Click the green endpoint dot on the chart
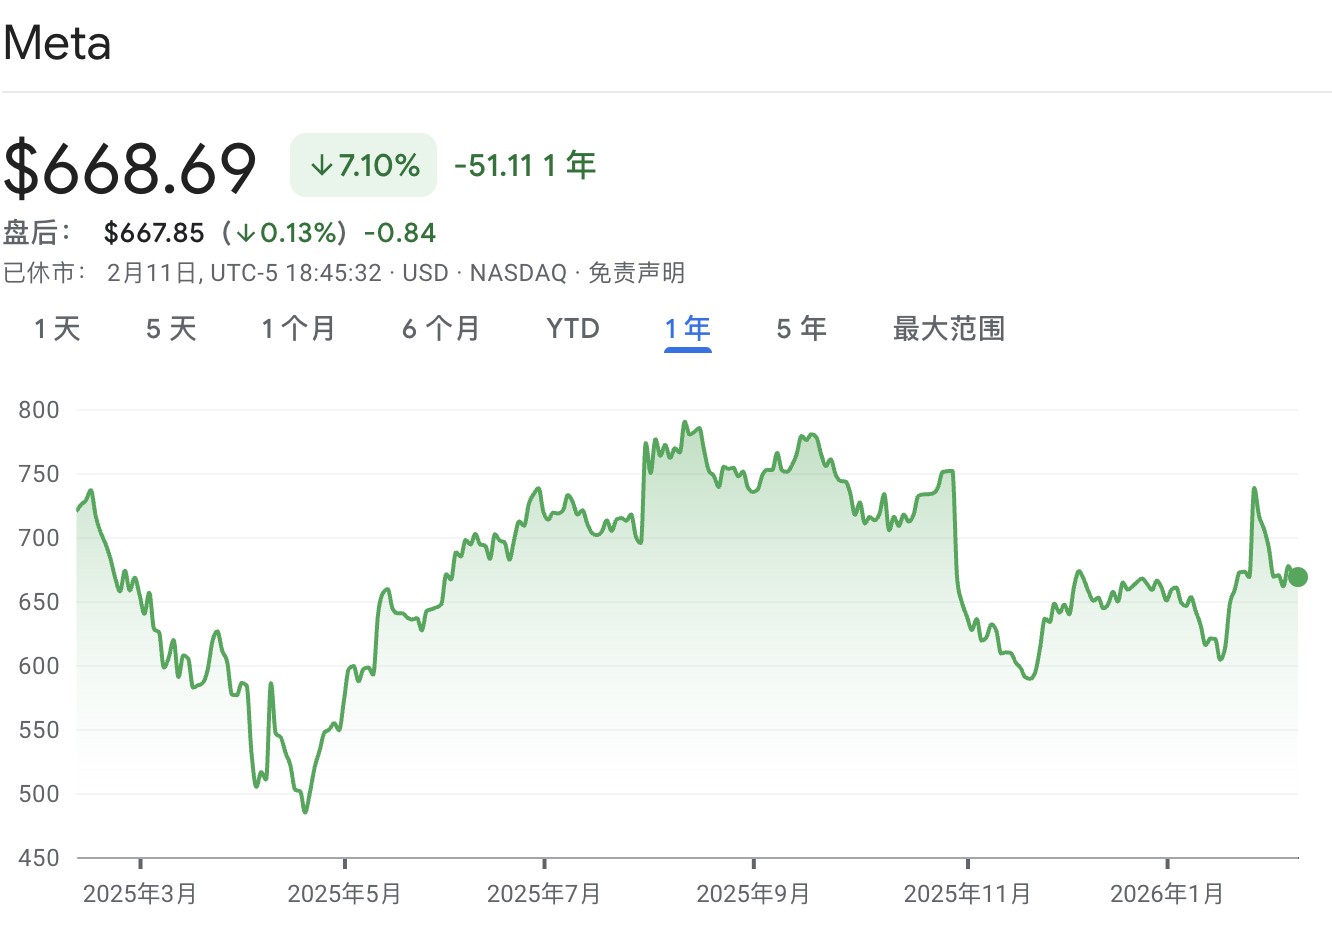Image resolution: width=1332 pixels, height=930 pixels. coord(1298,577)
